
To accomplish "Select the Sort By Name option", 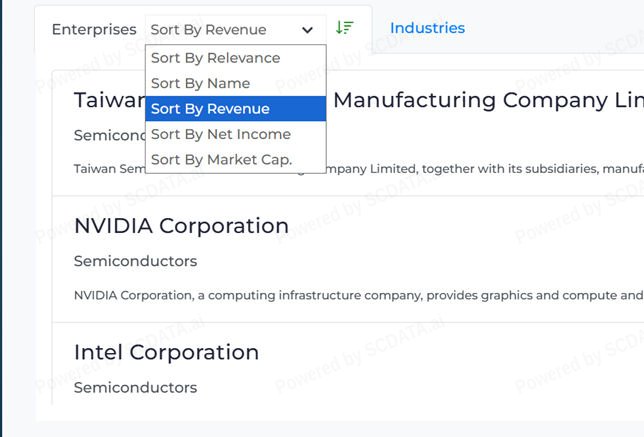I will pyautogui.click(x=201, y=83).
